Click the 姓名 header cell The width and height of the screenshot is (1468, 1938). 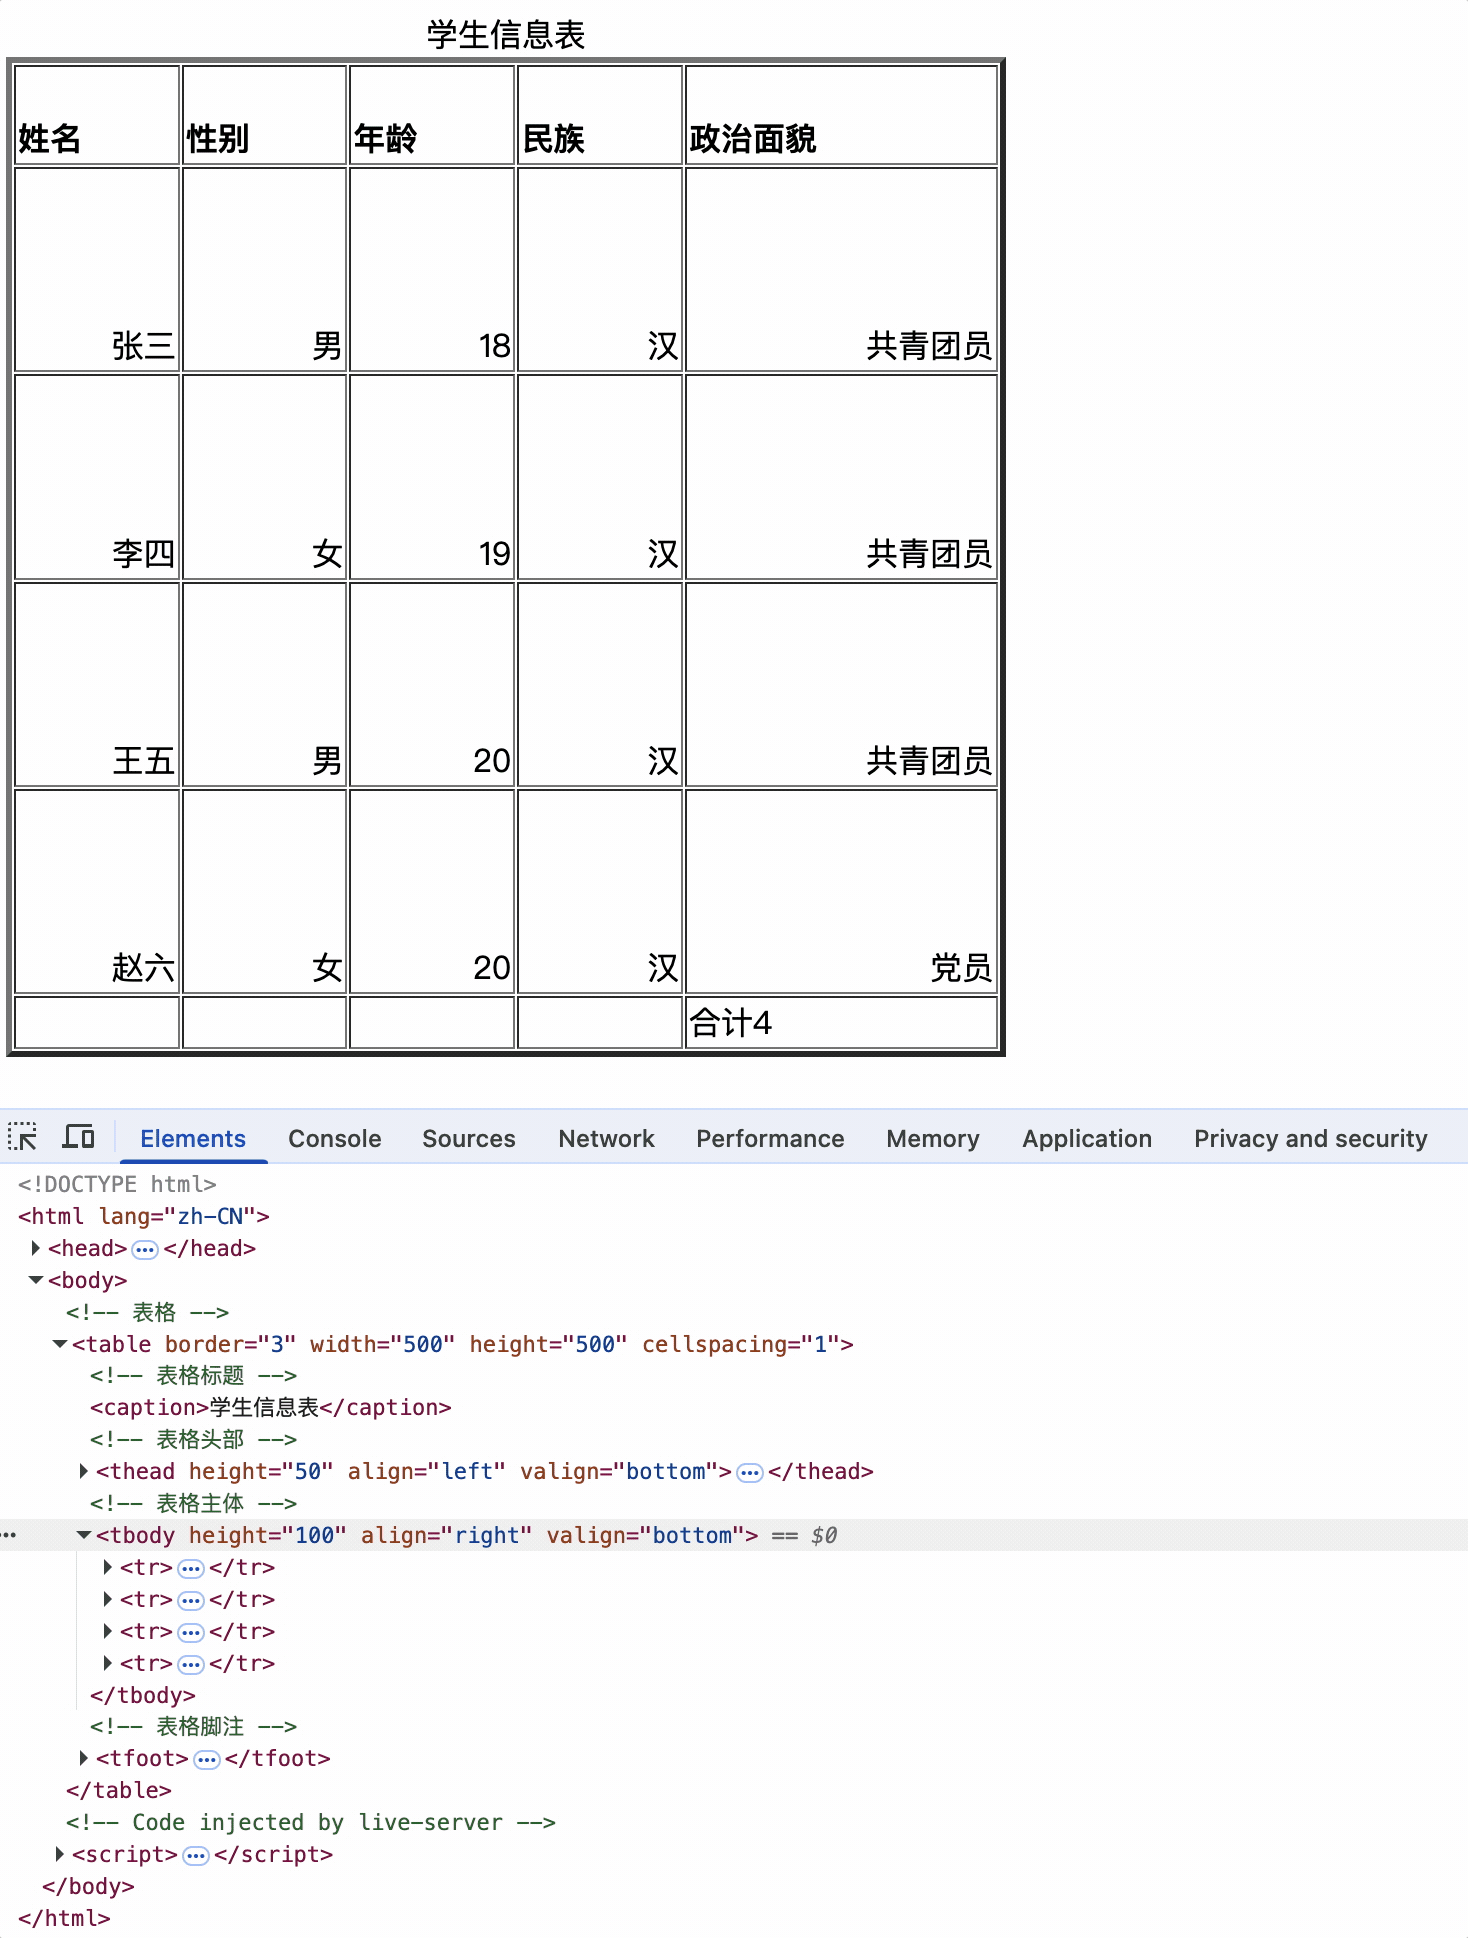click(x=97, y=115)
